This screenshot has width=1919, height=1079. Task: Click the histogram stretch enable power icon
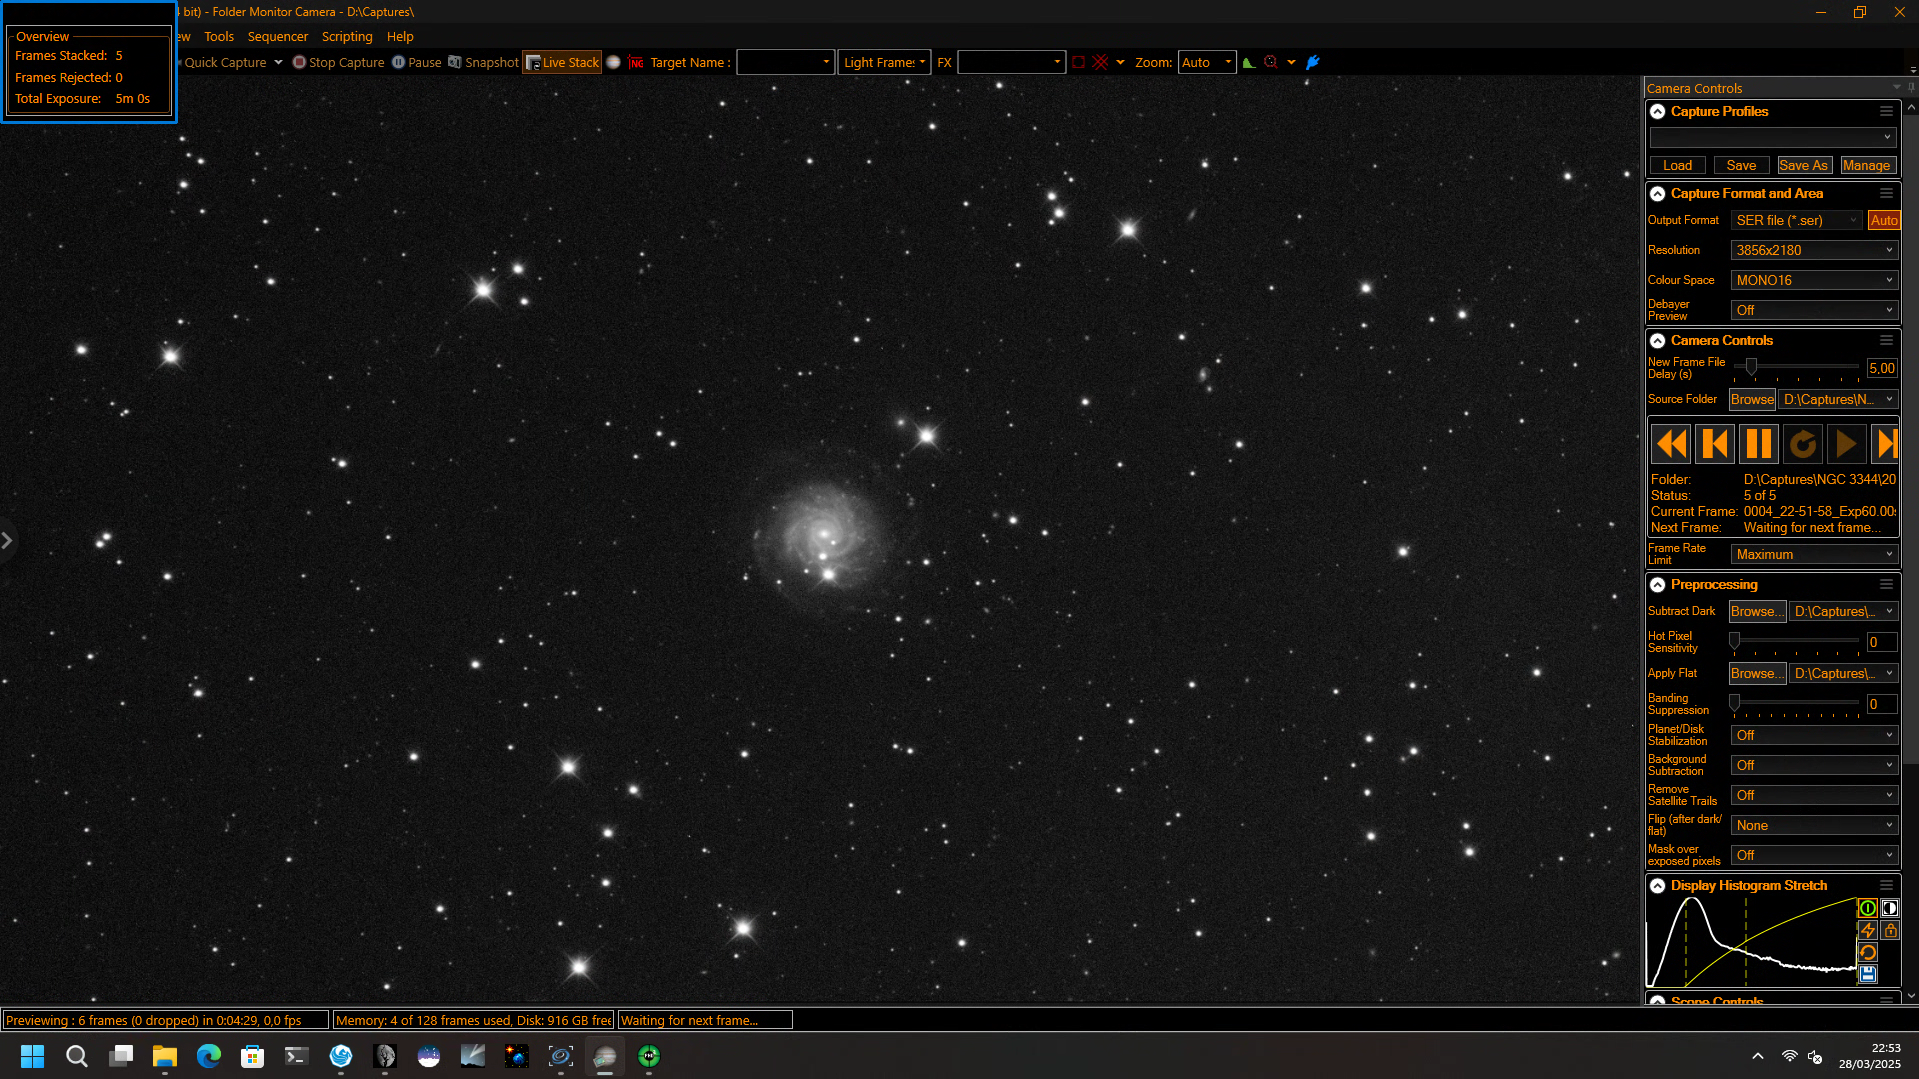(1867, 908)
